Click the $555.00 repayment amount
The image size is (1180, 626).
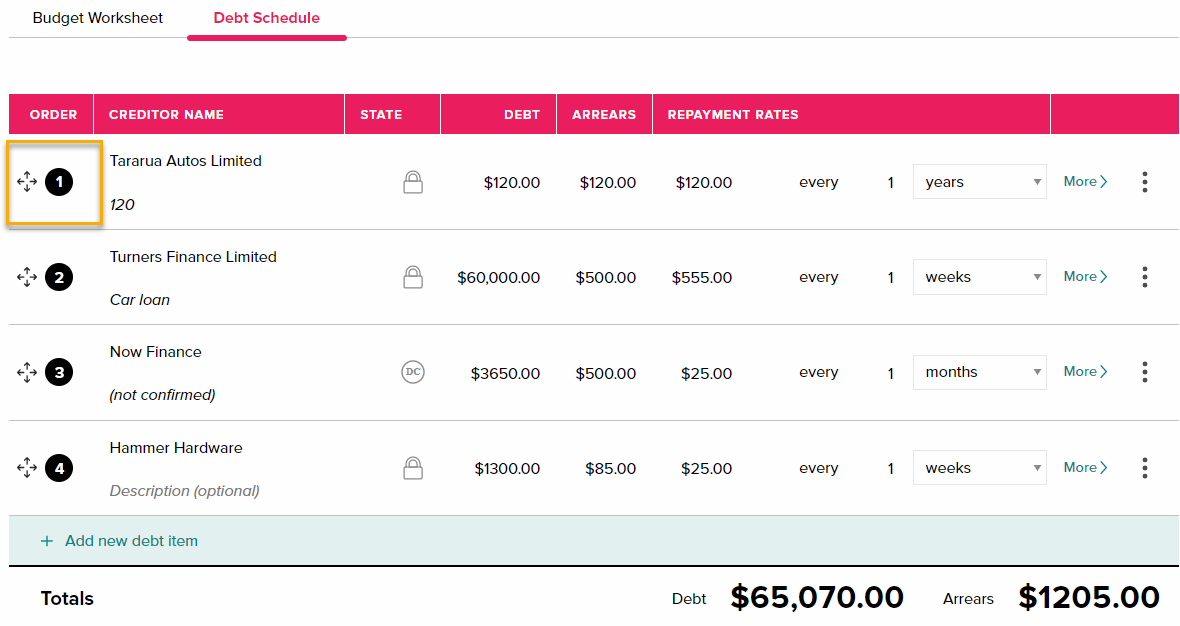[x=702, y=278]
